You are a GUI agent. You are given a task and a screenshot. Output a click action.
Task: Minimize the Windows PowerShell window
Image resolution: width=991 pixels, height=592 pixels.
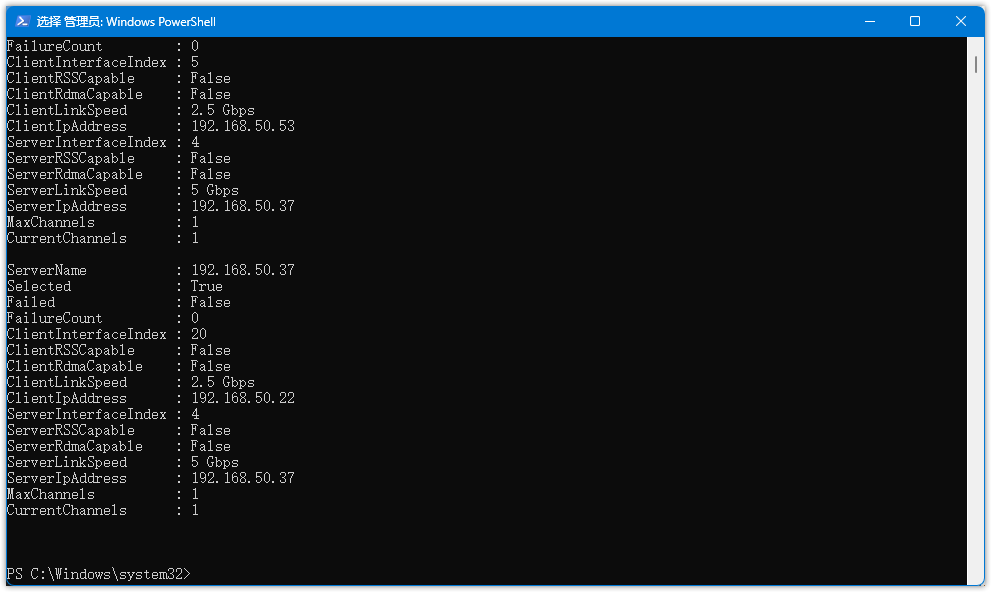[870, 21]
